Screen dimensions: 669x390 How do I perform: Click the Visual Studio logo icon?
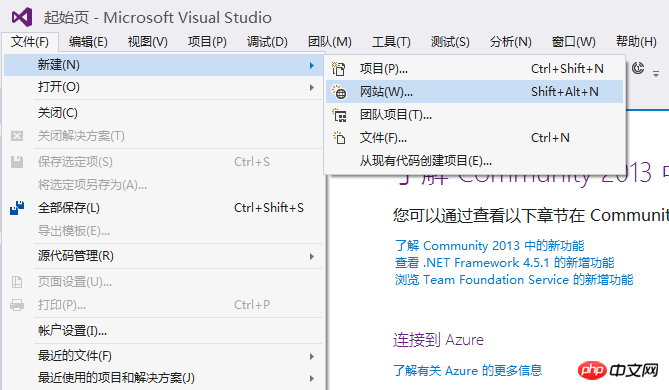22,17
